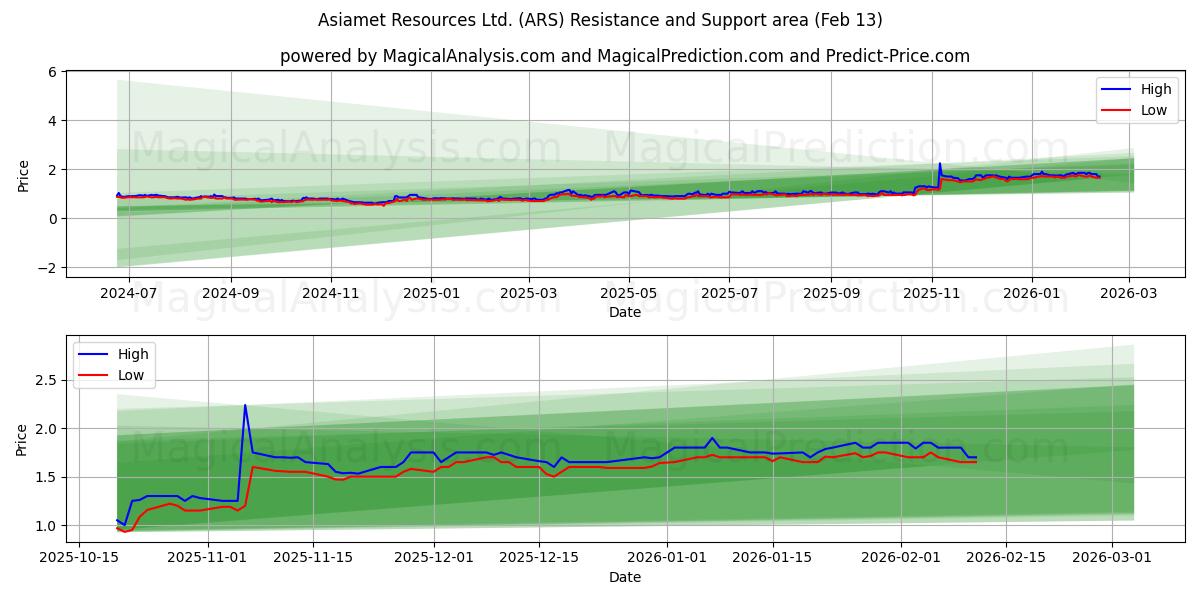Click the '2025-12-01' bottom axis tick label

(x=433, y=558)
